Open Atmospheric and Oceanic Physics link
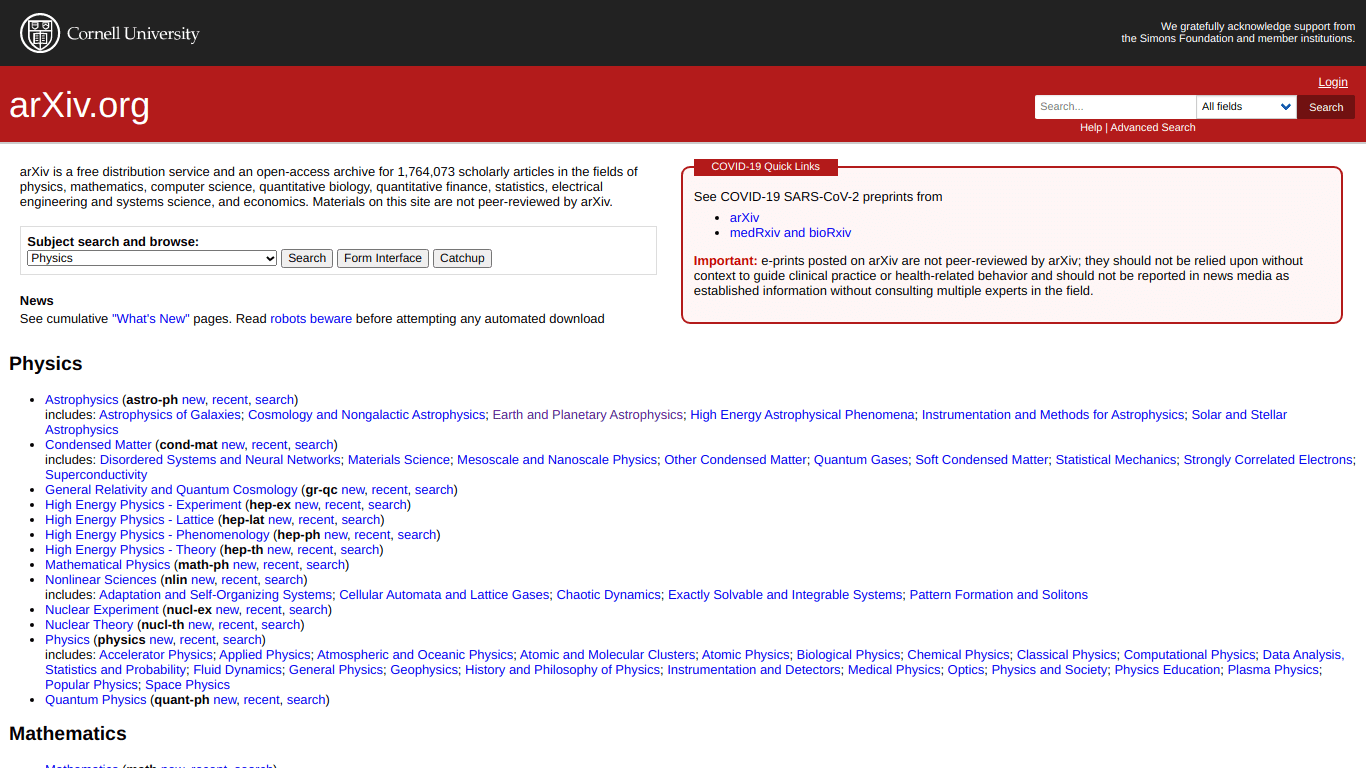1366x768 pixels. [x=415, y=655]
